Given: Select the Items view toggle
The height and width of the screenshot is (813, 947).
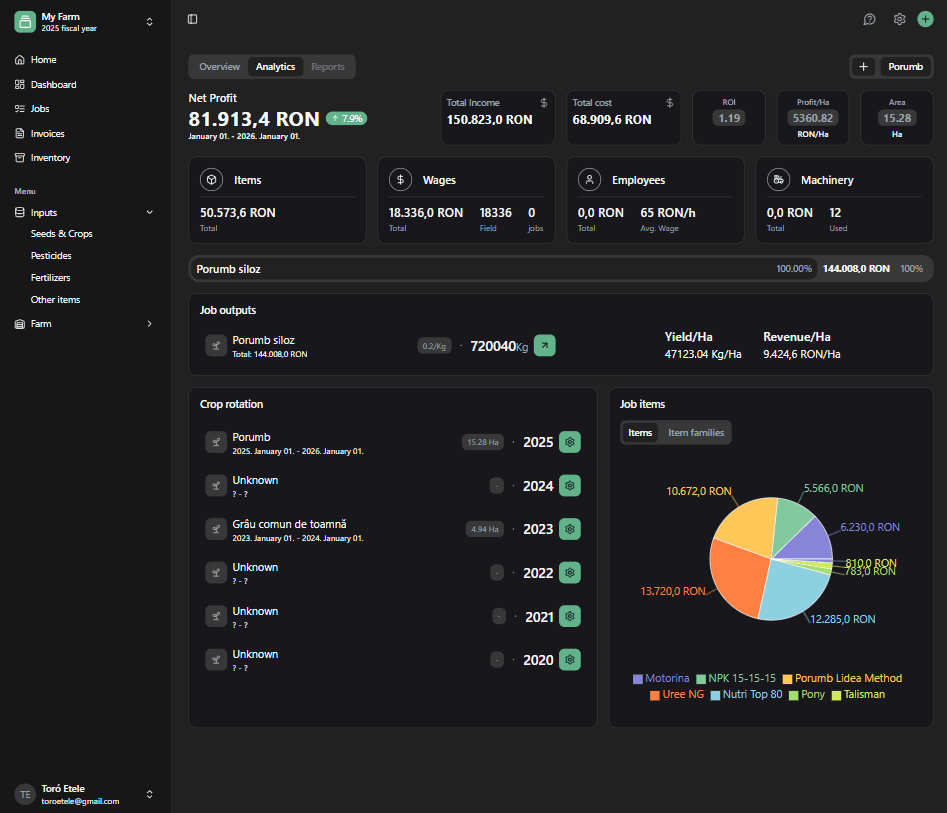Looking at the screenshot, I should coord(640,433).
